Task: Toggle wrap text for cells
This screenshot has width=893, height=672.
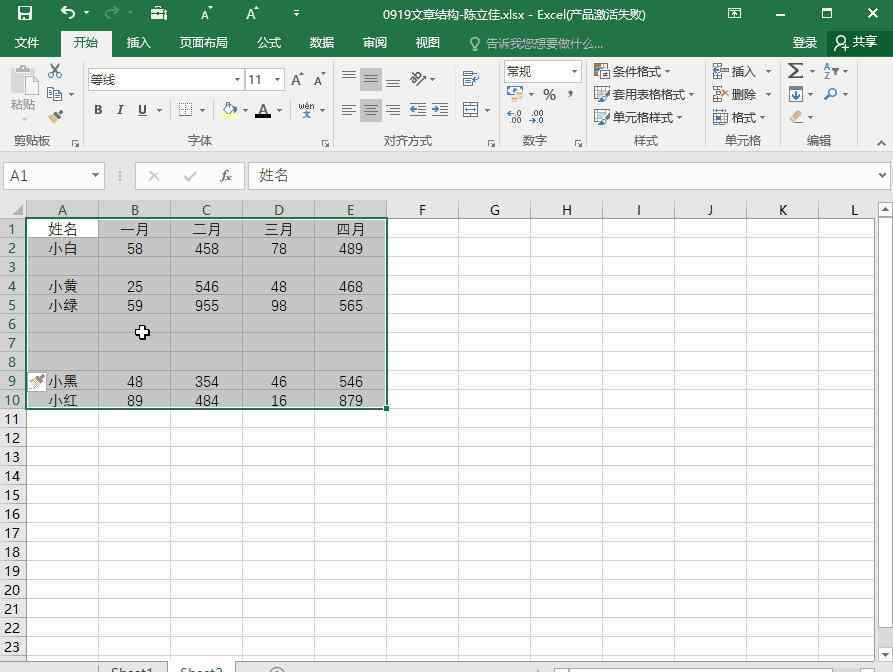Action: [x=470, y=79]
